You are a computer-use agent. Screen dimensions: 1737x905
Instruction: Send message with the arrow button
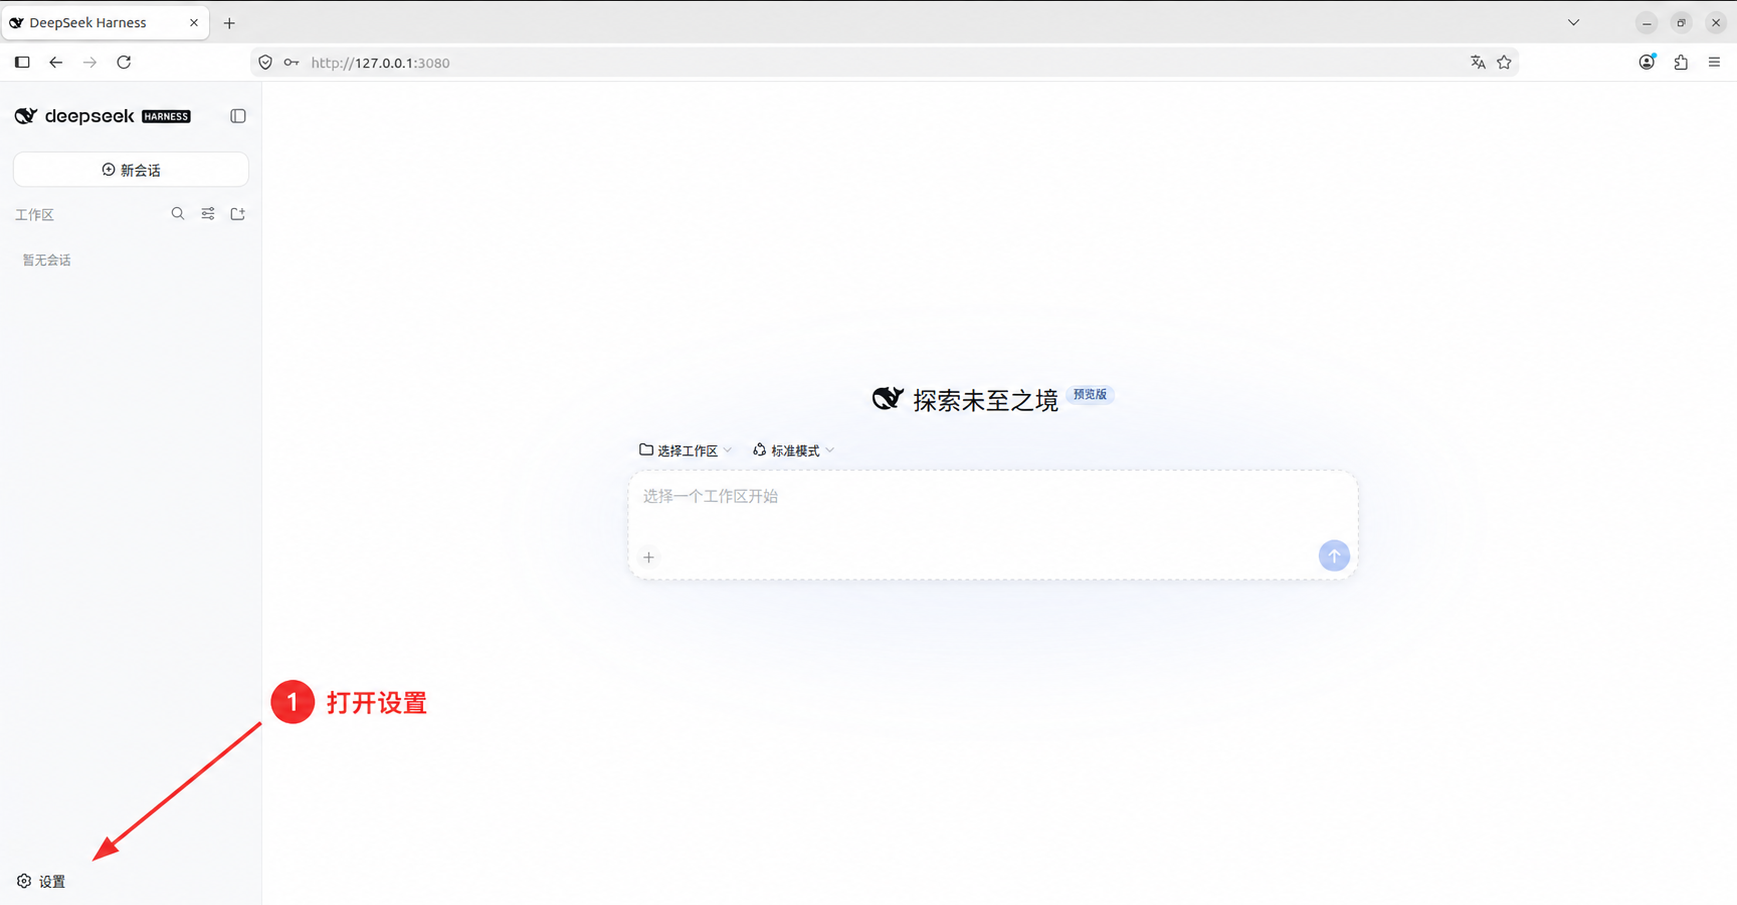click(x=1334, y=556)
